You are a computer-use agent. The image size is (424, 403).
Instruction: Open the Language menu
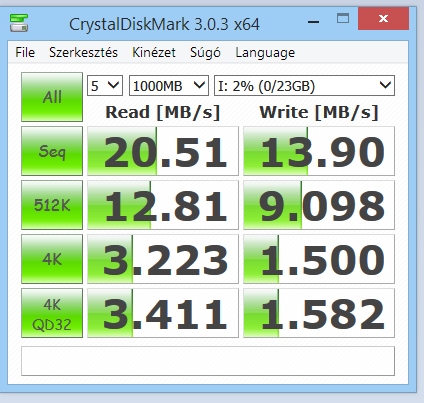(265, 53)
